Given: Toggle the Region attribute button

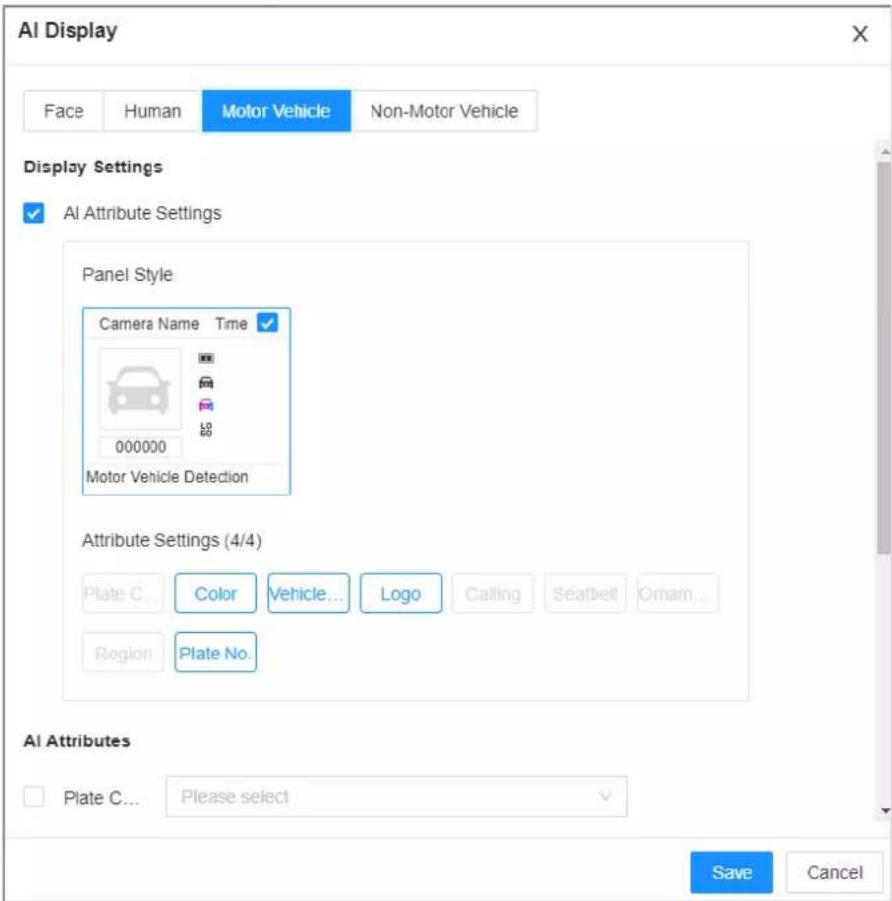Looking at the screenshot, I should pyautogui.click(x=123, y=653).
